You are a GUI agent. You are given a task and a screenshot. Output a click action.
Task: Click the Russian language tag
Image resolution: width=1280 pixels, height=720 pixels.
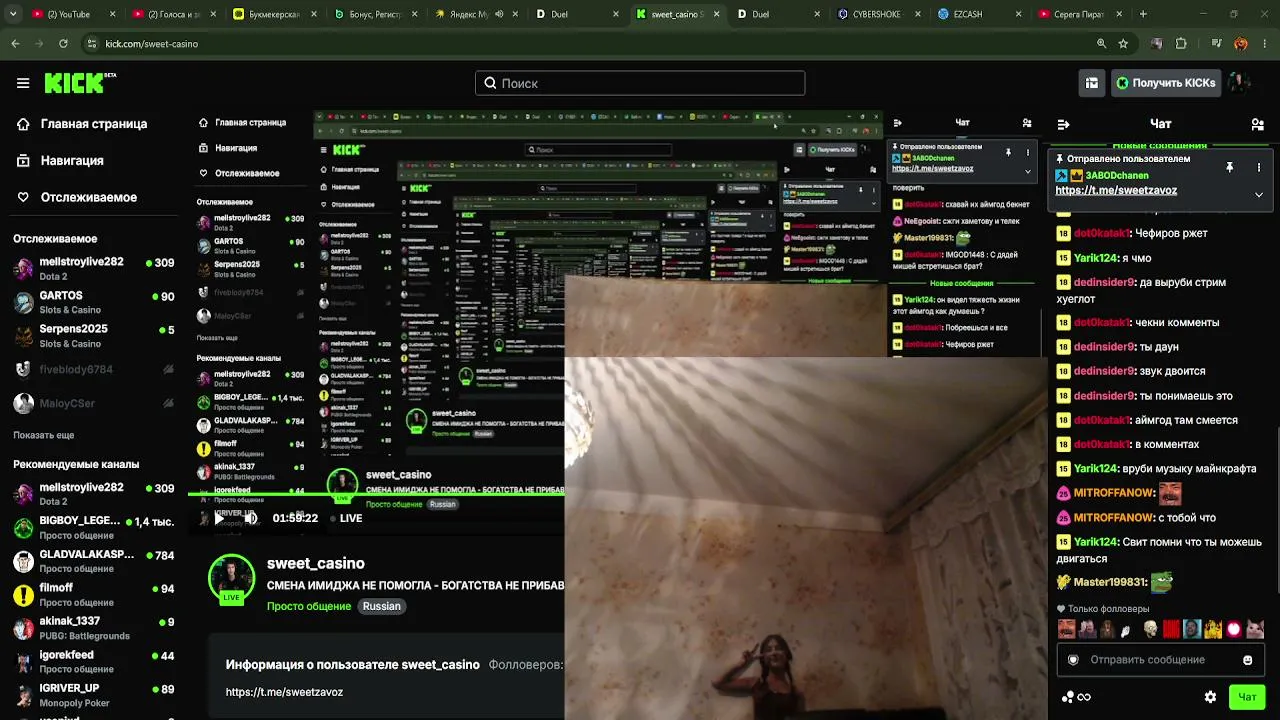click(382, 606)
